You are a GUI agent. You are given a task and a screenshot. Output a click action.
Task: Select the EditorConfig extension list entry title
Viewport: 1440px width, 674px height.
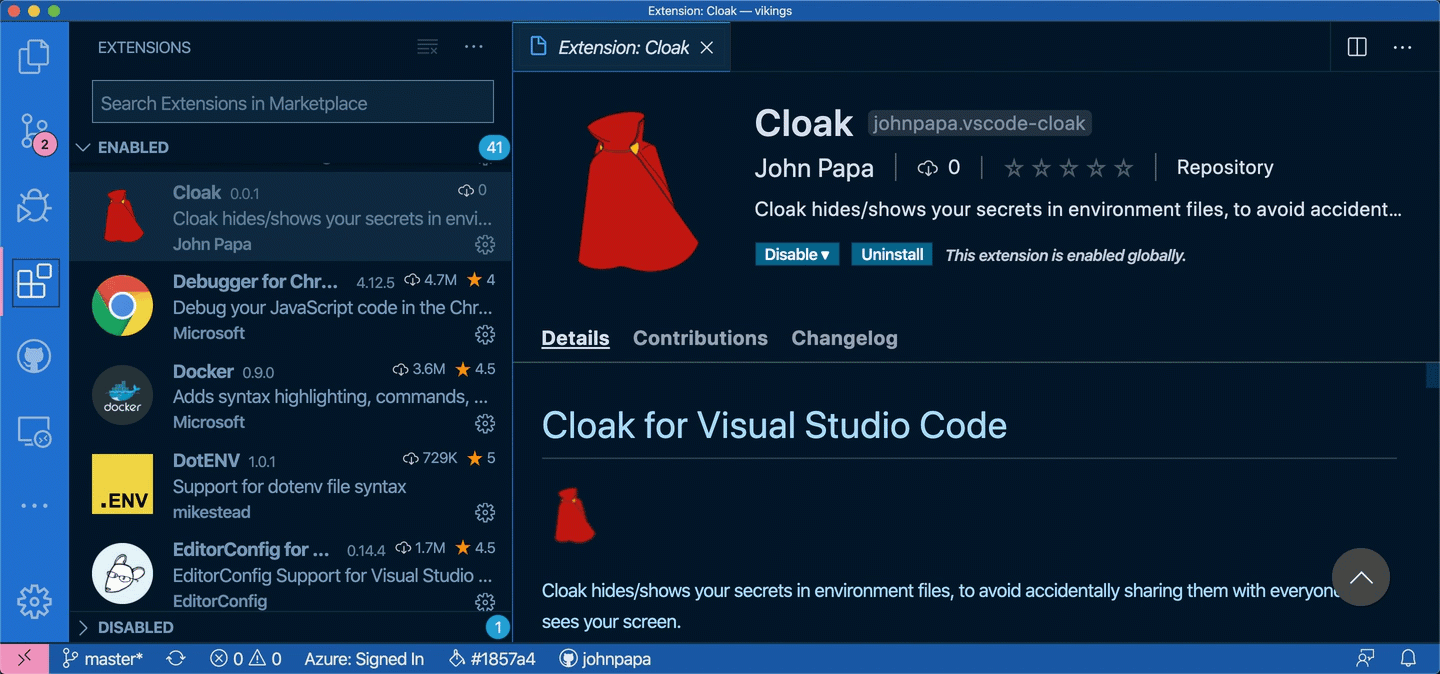point(251,549)
